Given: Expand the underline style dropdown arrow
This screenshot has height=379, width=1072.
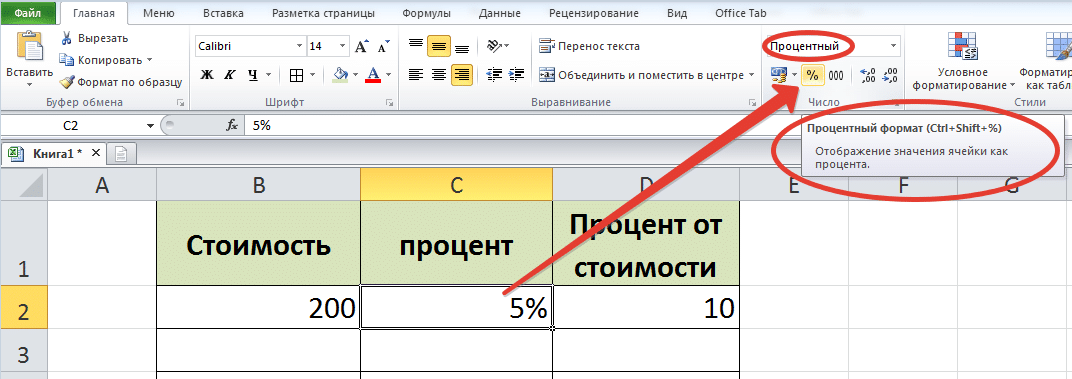Looking at the screenshot, I should 268,75.
